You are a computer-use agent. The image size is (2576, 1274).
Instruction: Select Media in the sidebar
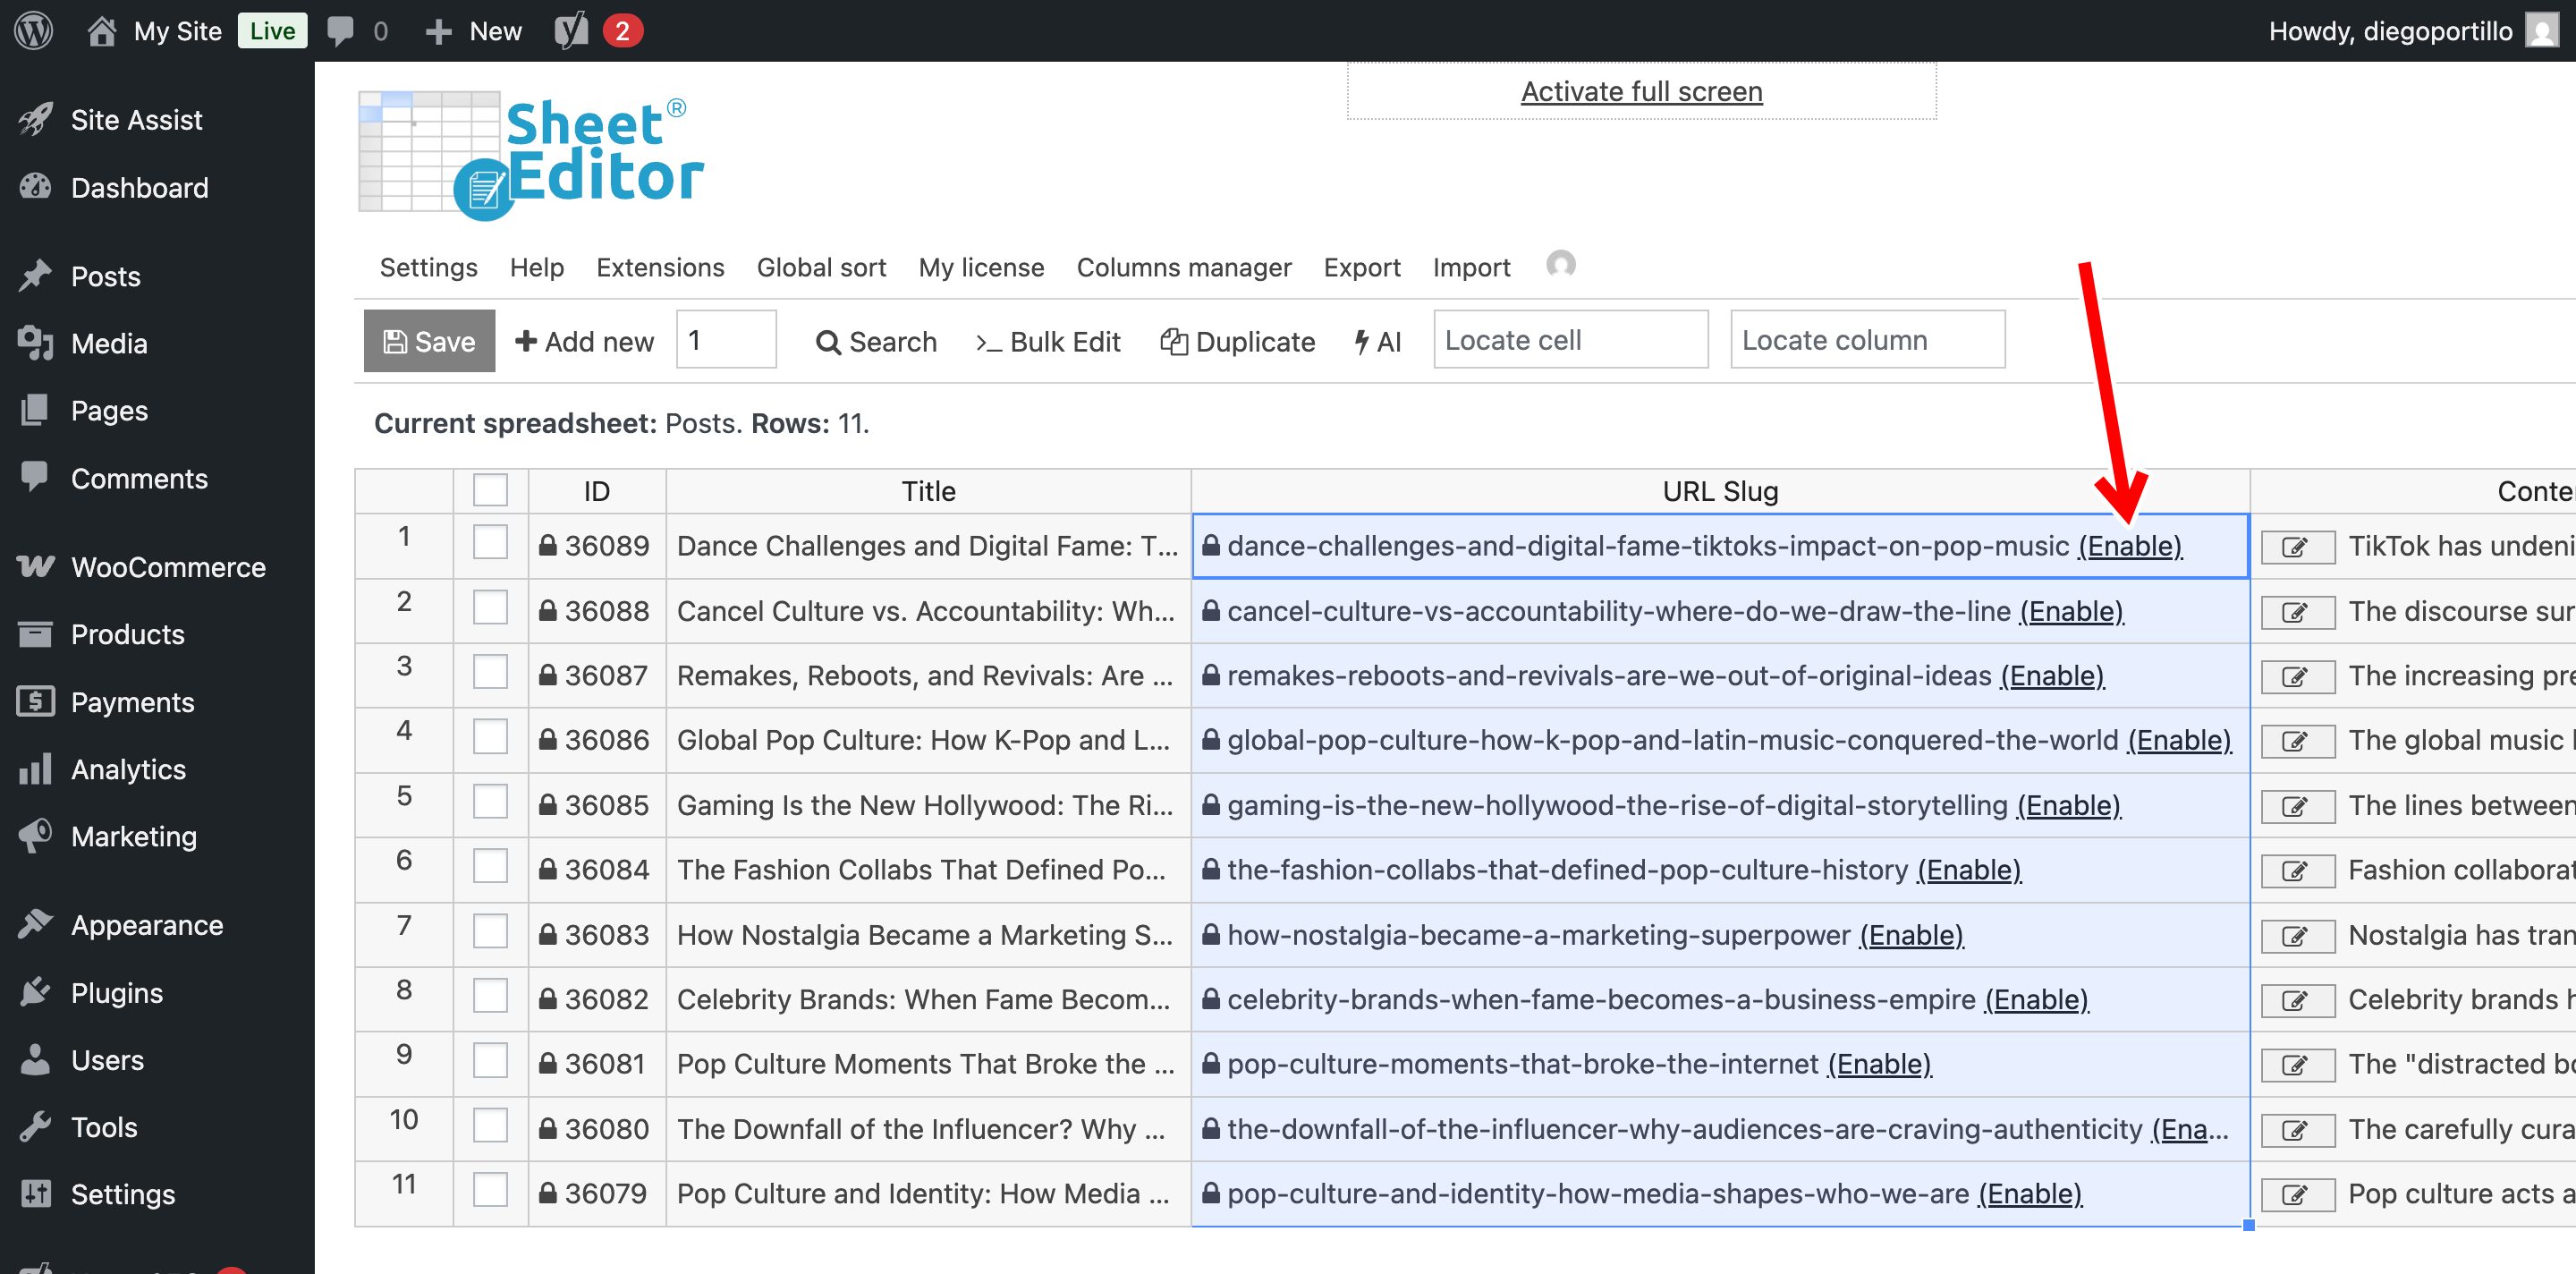108,343
